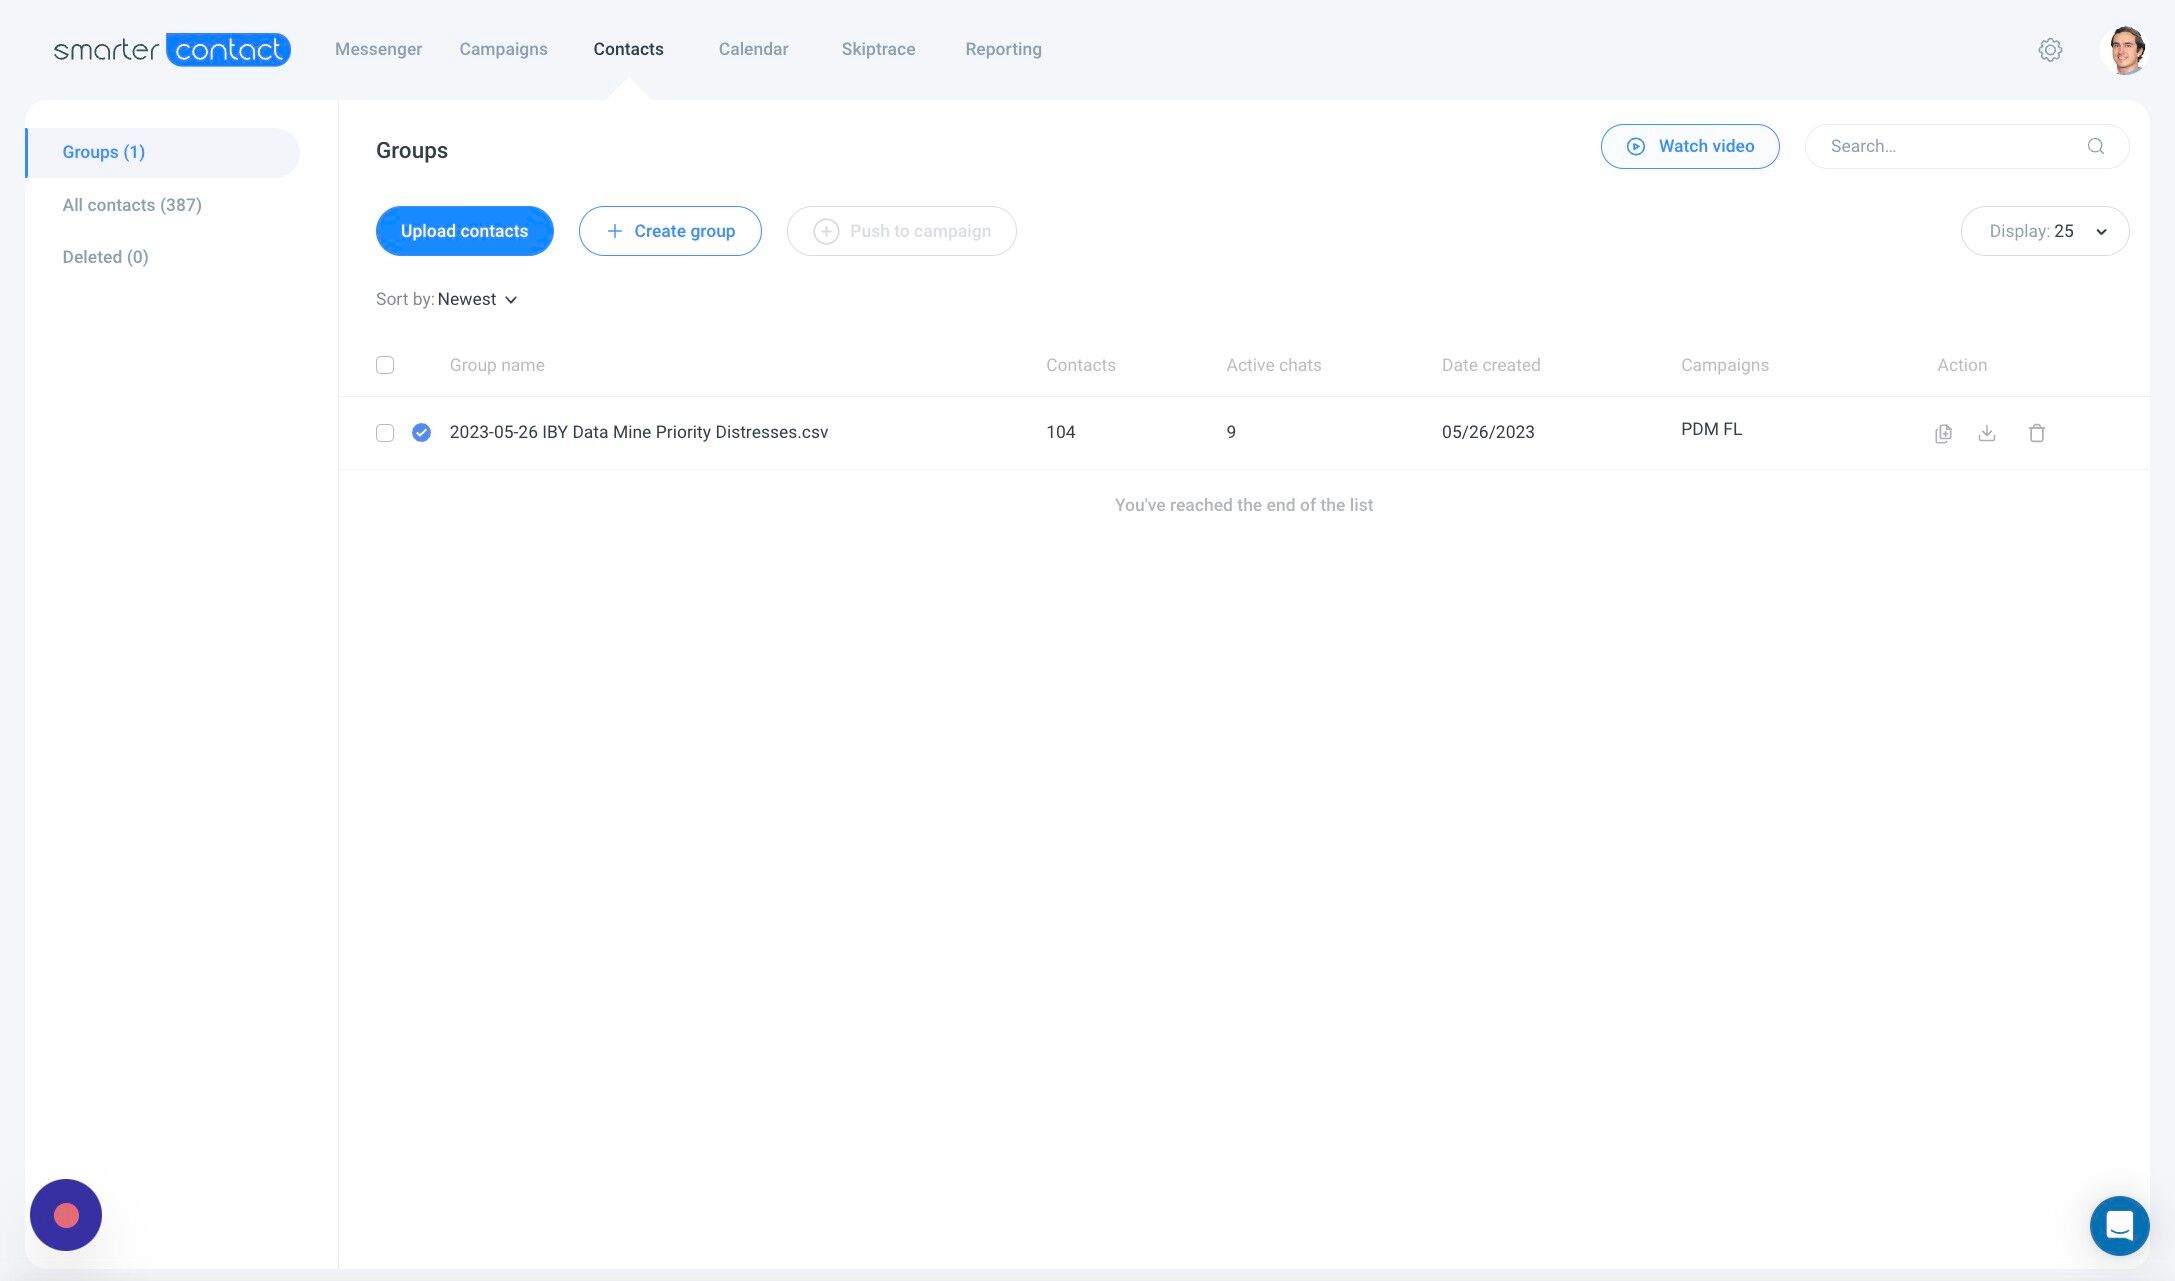Go to the Campaigns tab

pos(503,49)
